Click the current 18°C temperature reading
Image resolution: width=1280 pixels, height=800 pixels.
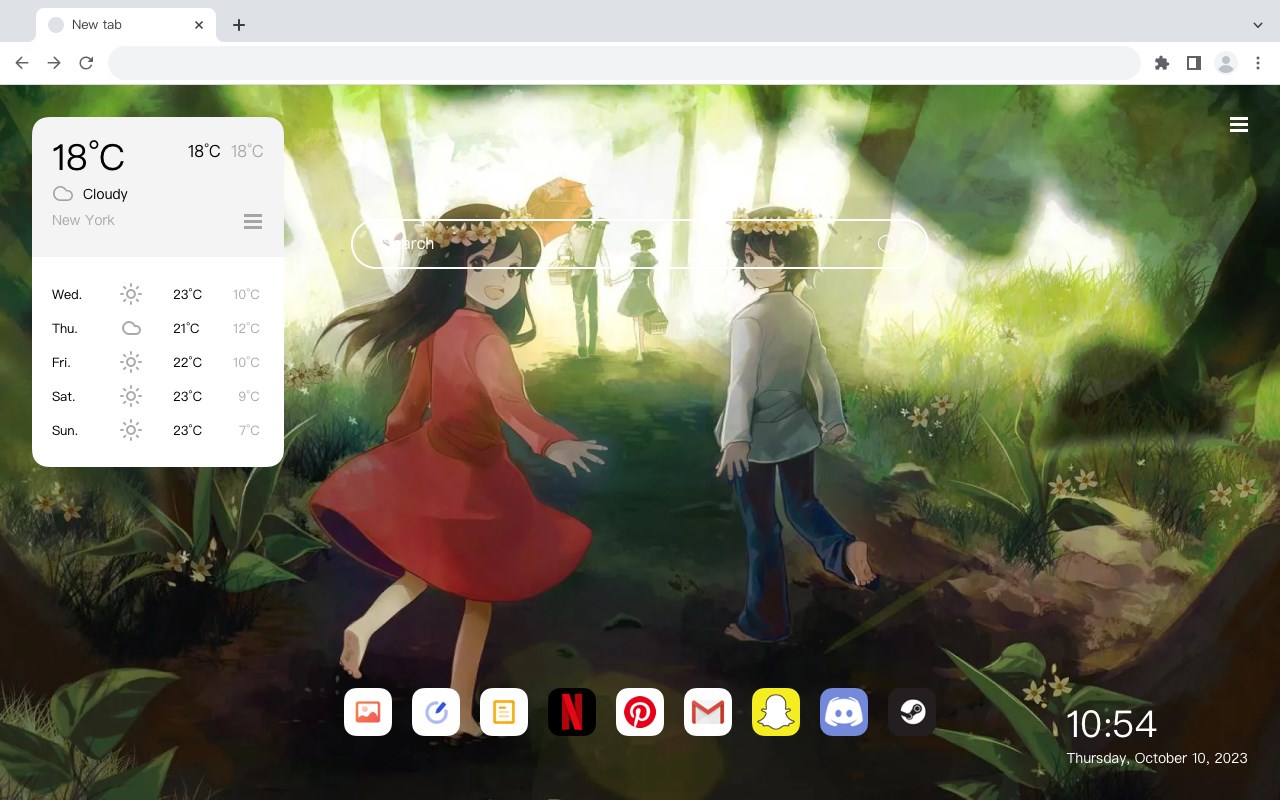click(88, 157)
